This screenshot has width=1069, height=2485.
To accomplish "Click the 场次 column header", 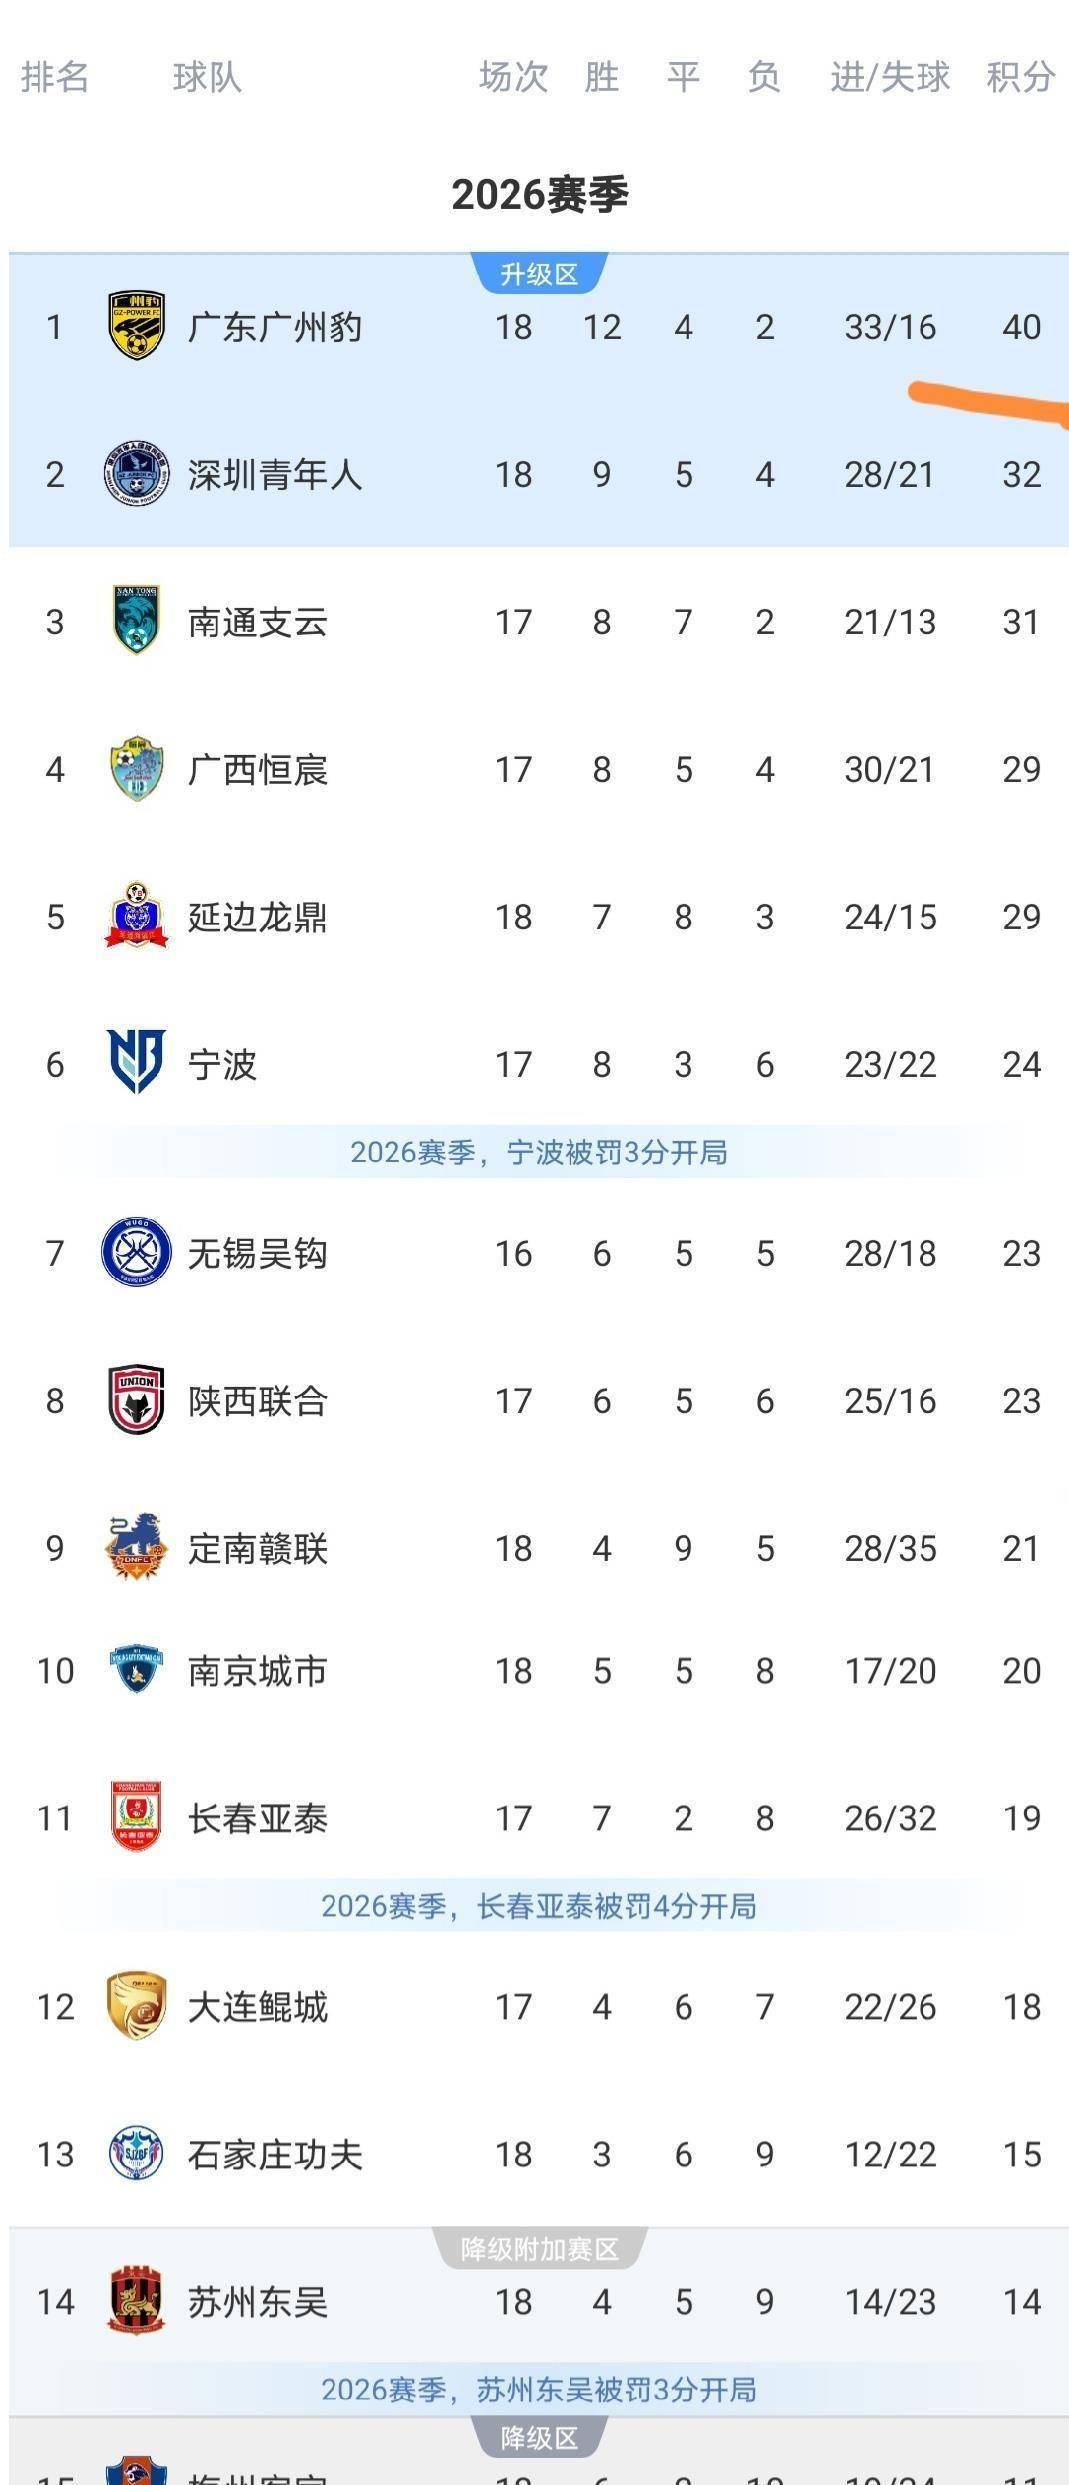I will (513, 77).
